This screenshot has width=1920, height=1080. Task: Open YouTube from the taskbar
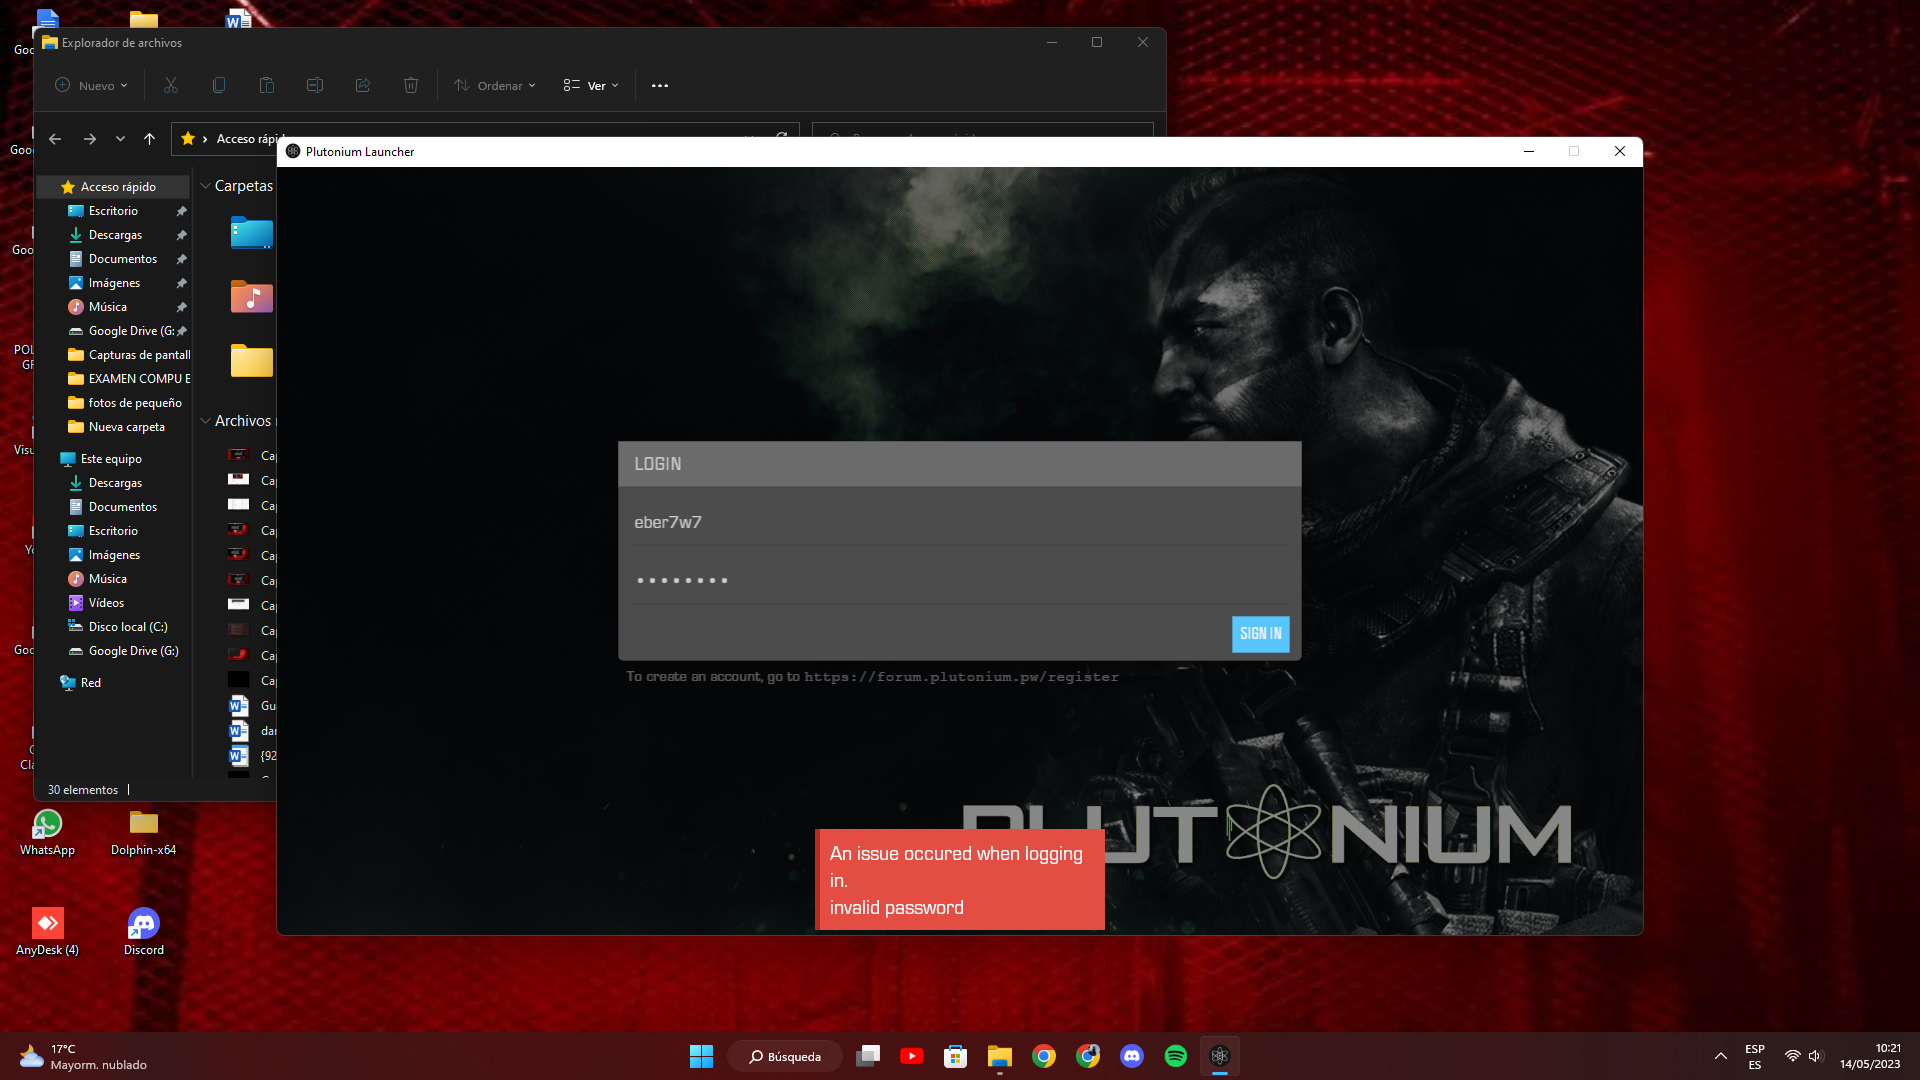tap(912, 1056)
